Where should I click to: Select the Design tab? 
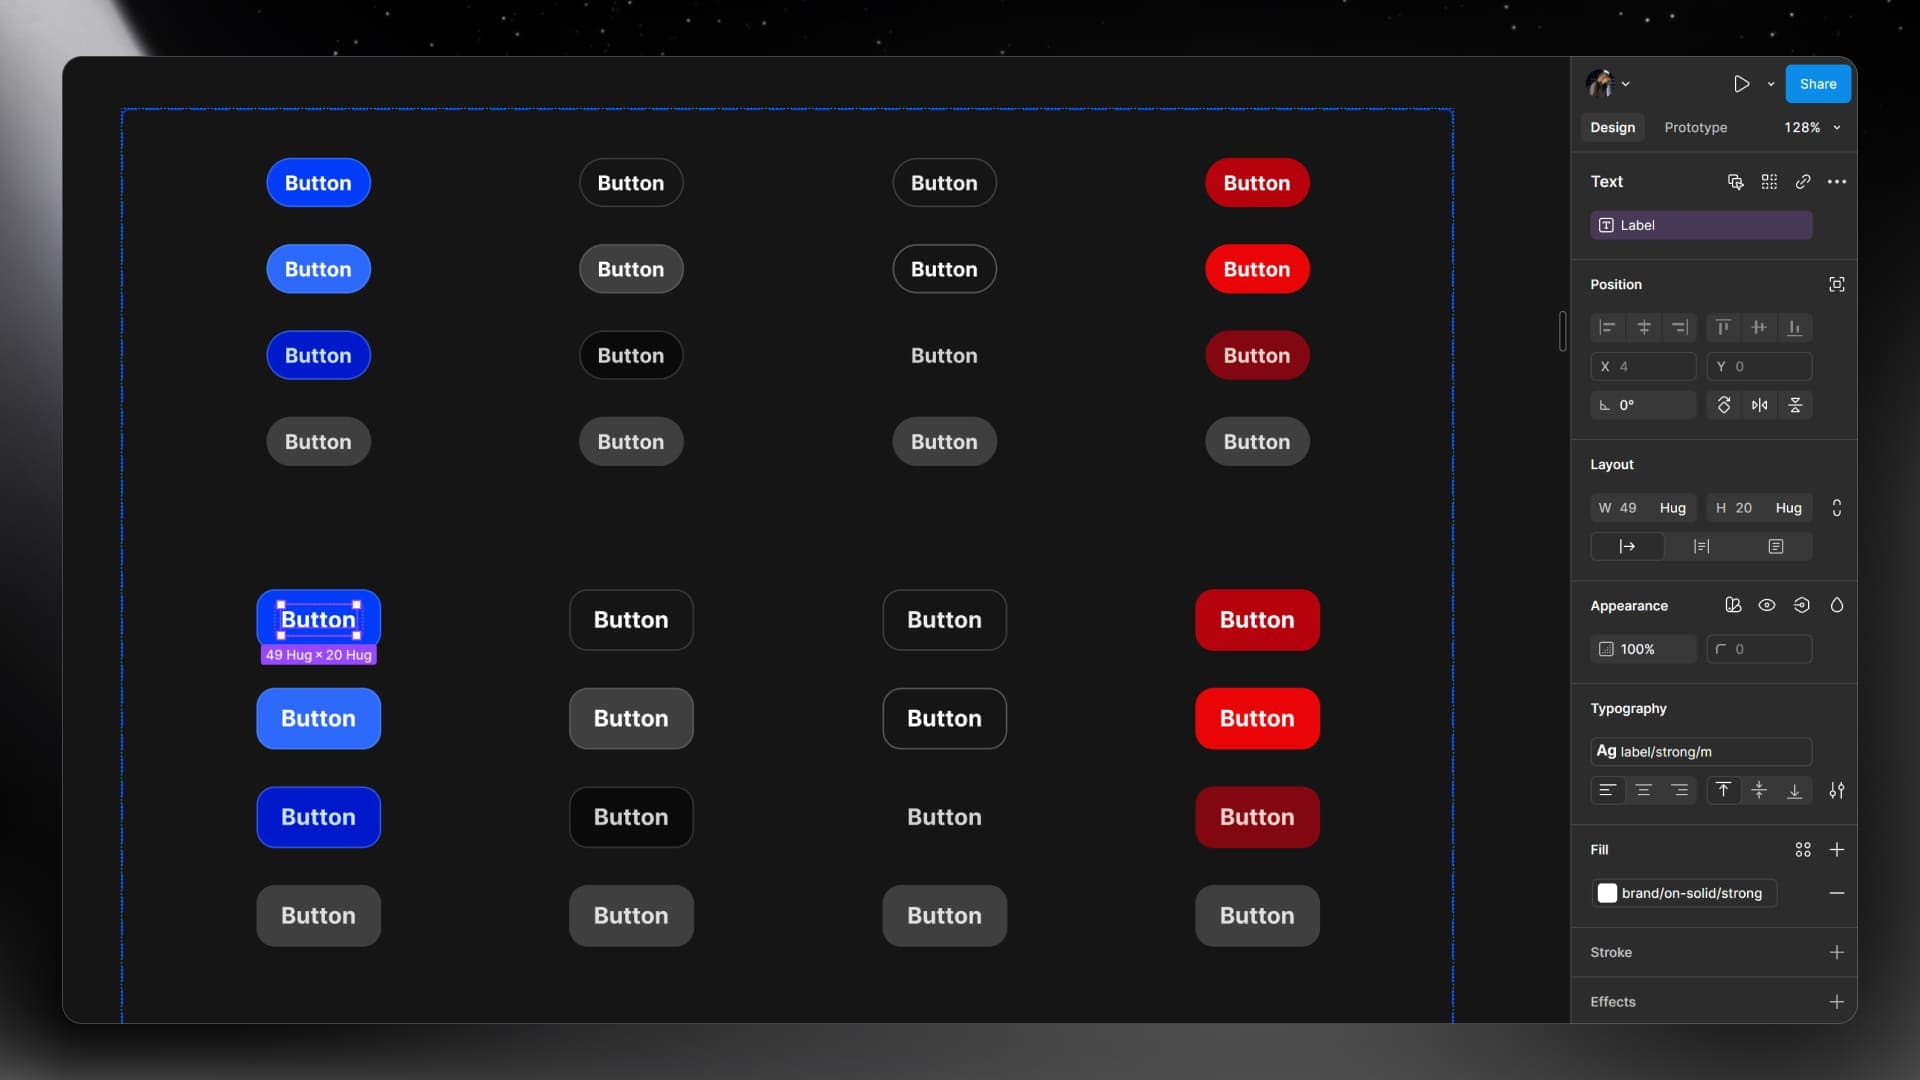point(1612,127)
